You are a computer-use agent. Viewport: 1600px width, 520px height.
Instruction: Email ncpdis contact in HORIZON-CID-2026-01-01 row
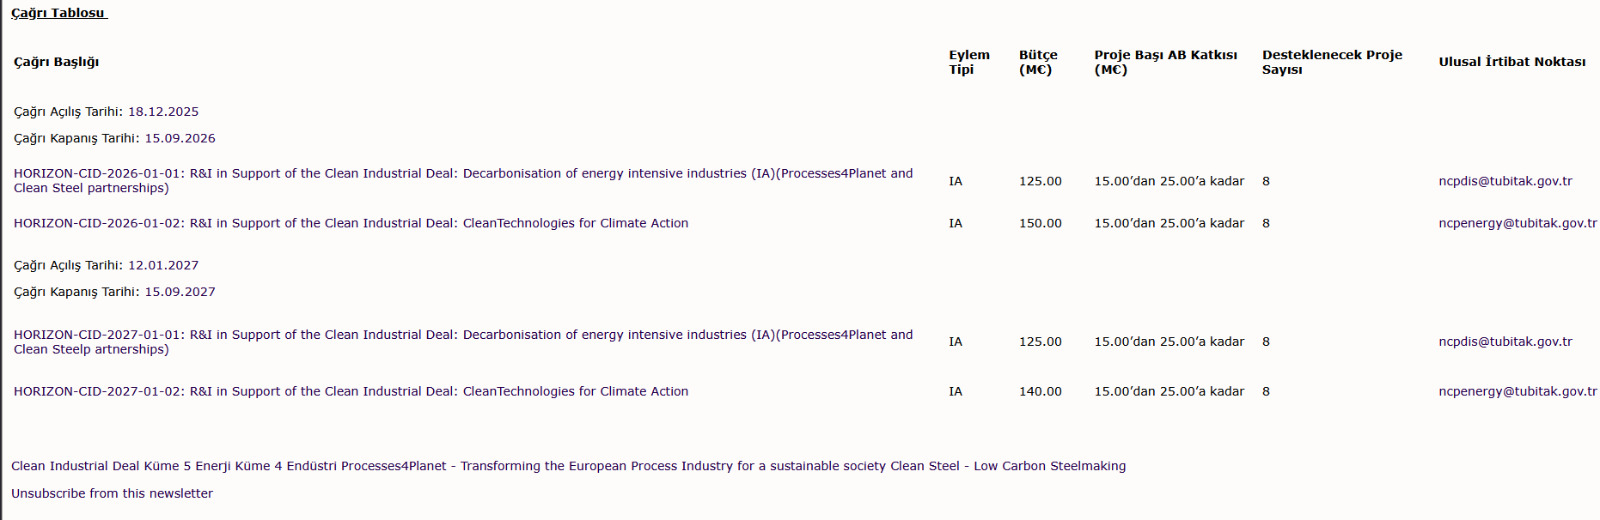[1505, 182]
